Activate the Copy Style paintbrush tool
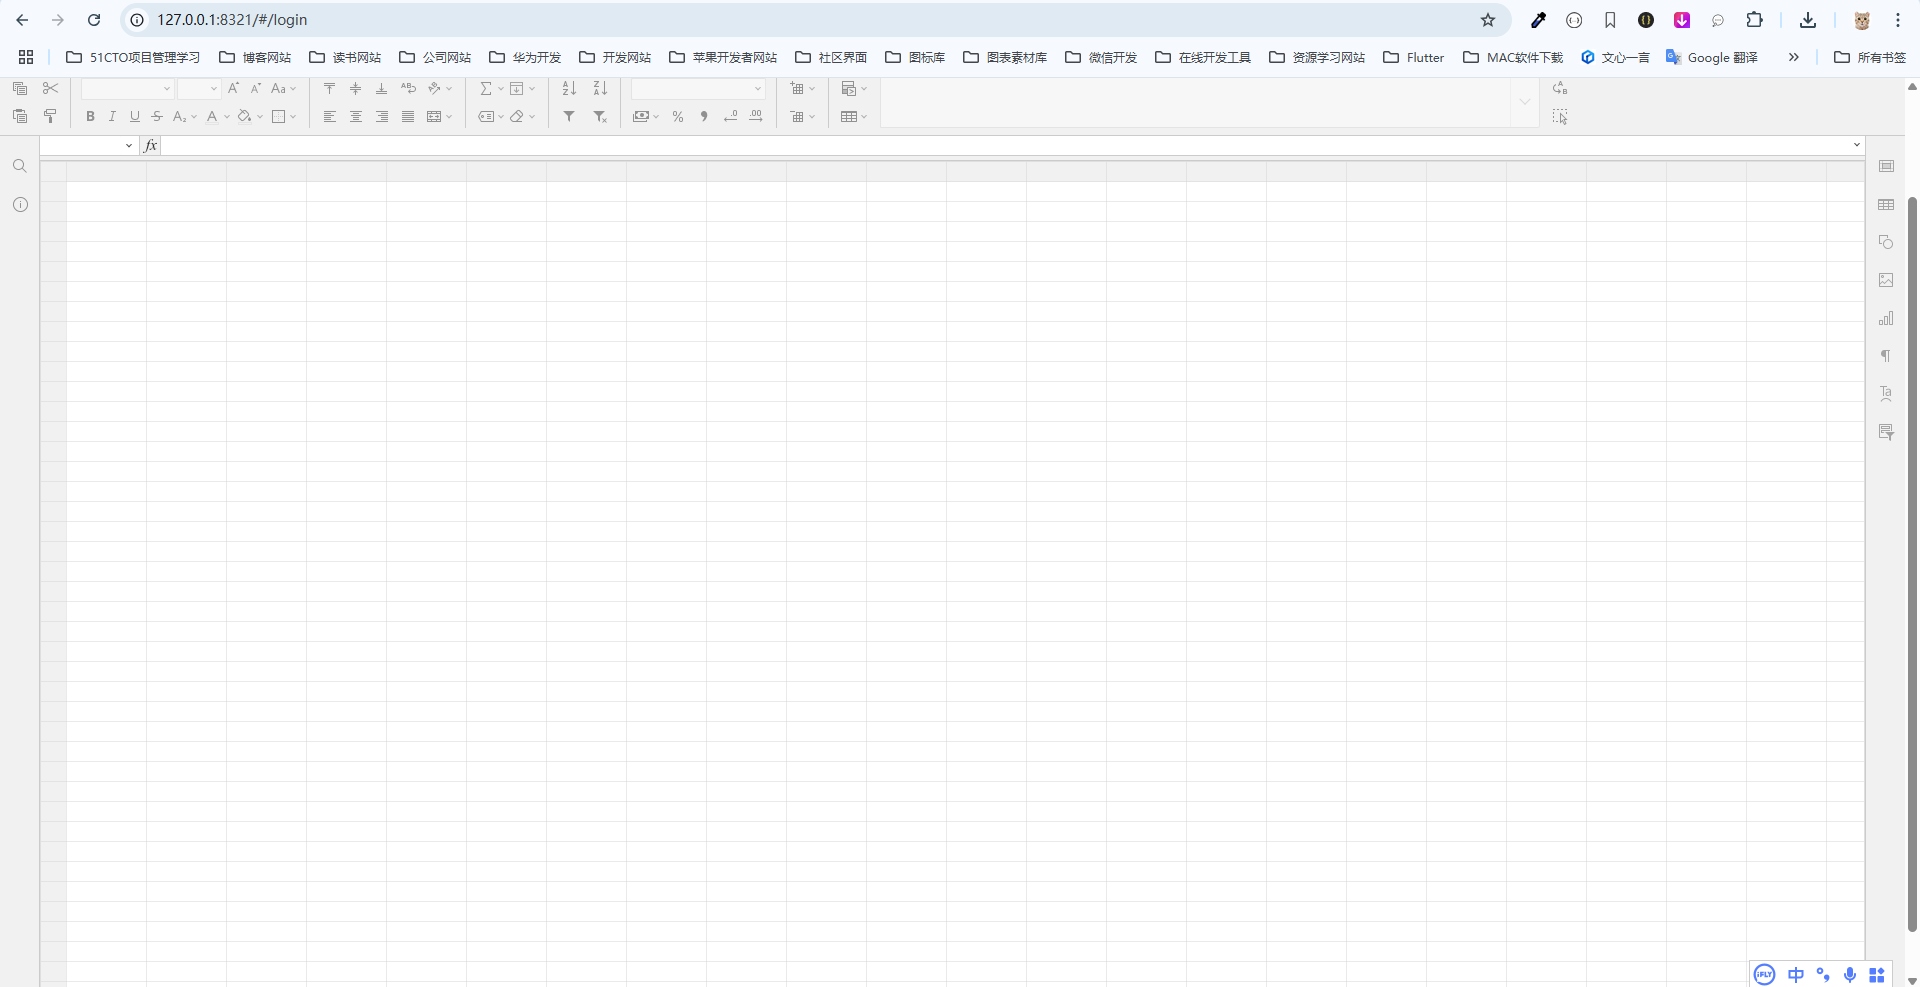Screen dimensions: 1920x987 [50, 117]
